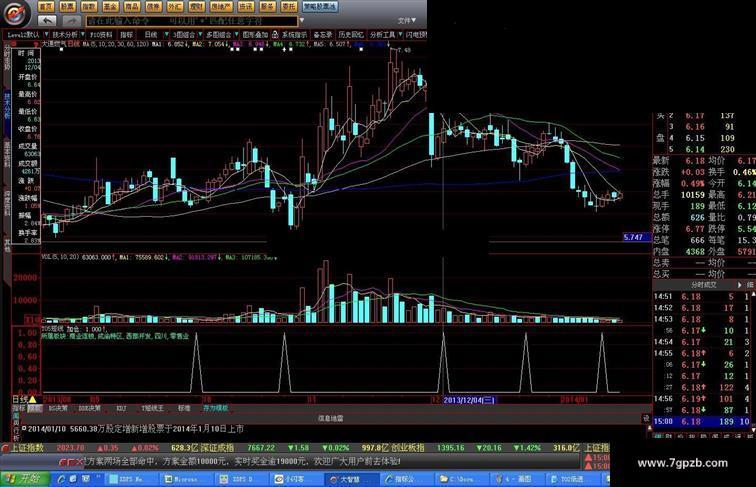Open the 商品 commodities button

132,6
